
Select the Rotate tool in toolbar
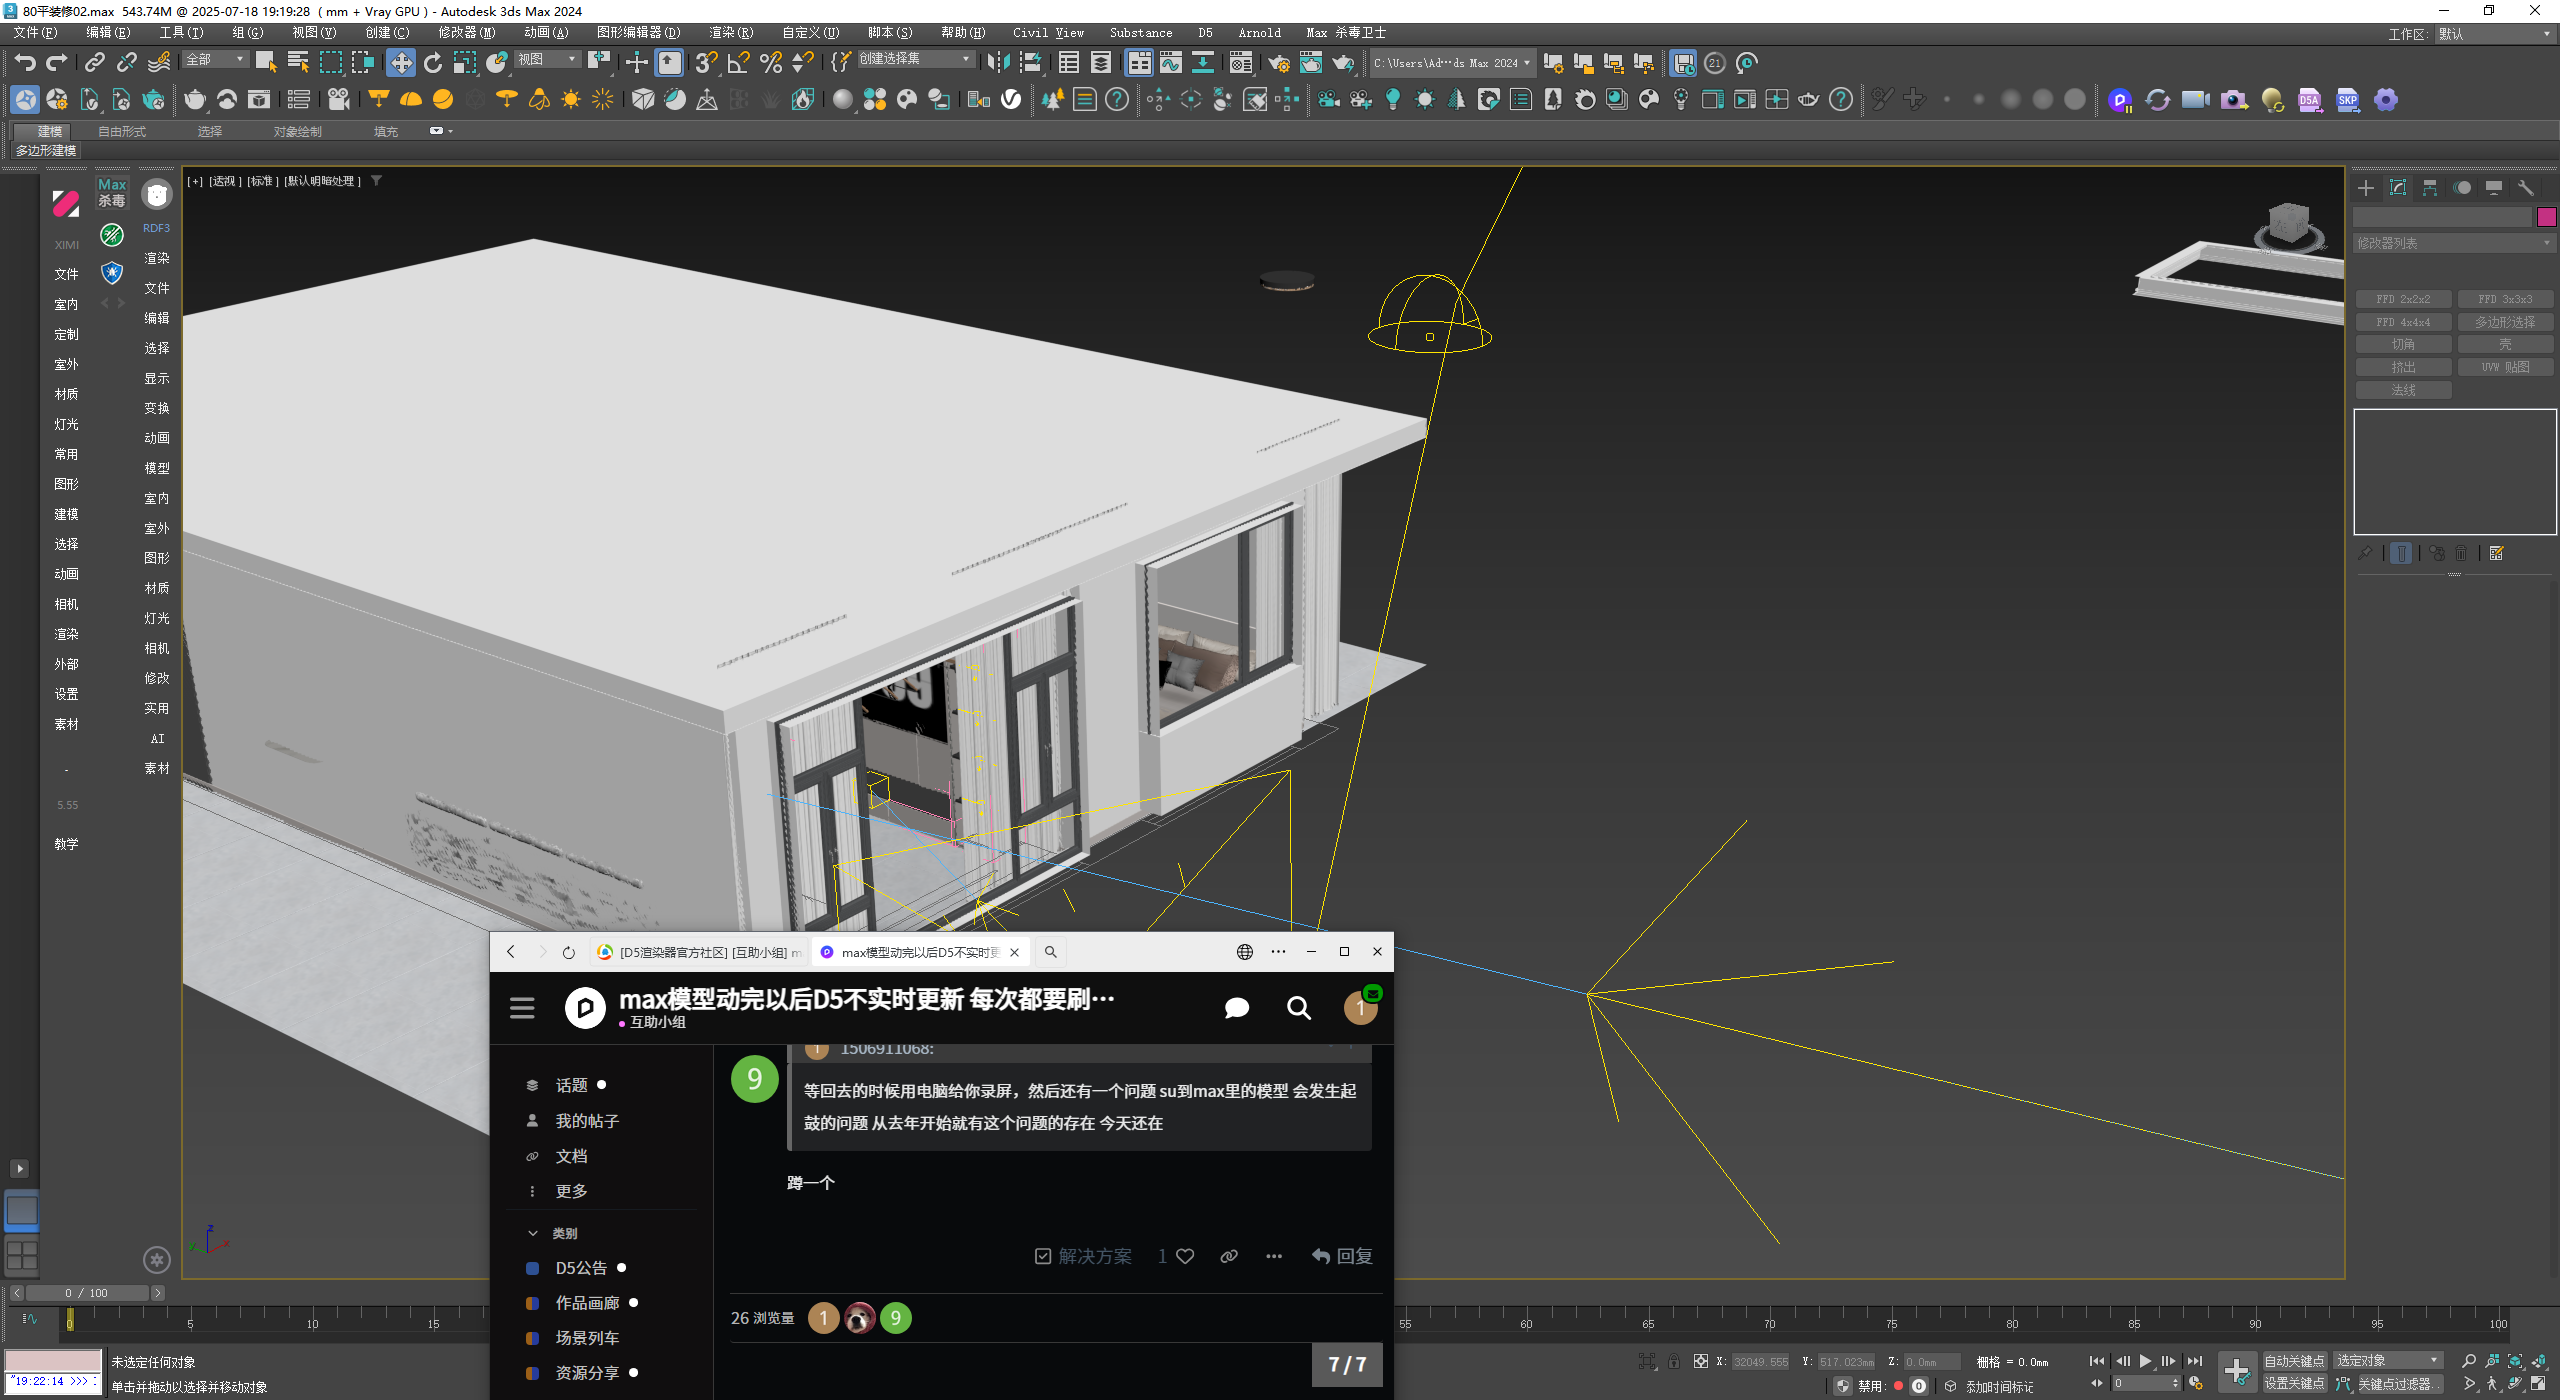(433, 63)
